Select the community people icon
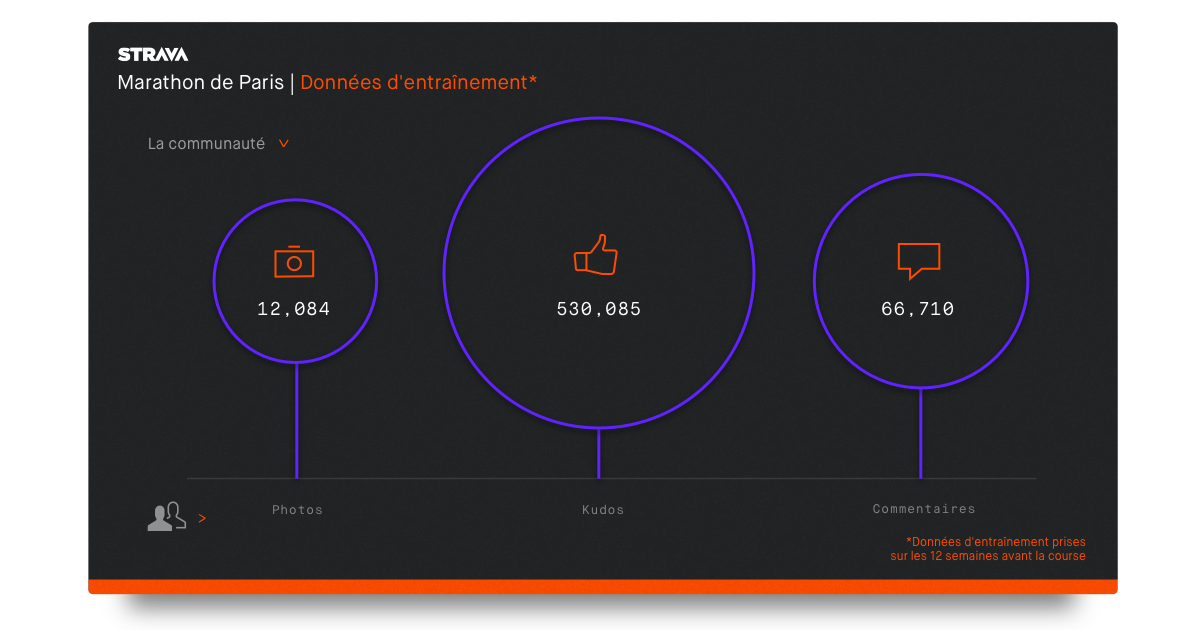This screenshot has width=1200, height=630. point(166,516)
